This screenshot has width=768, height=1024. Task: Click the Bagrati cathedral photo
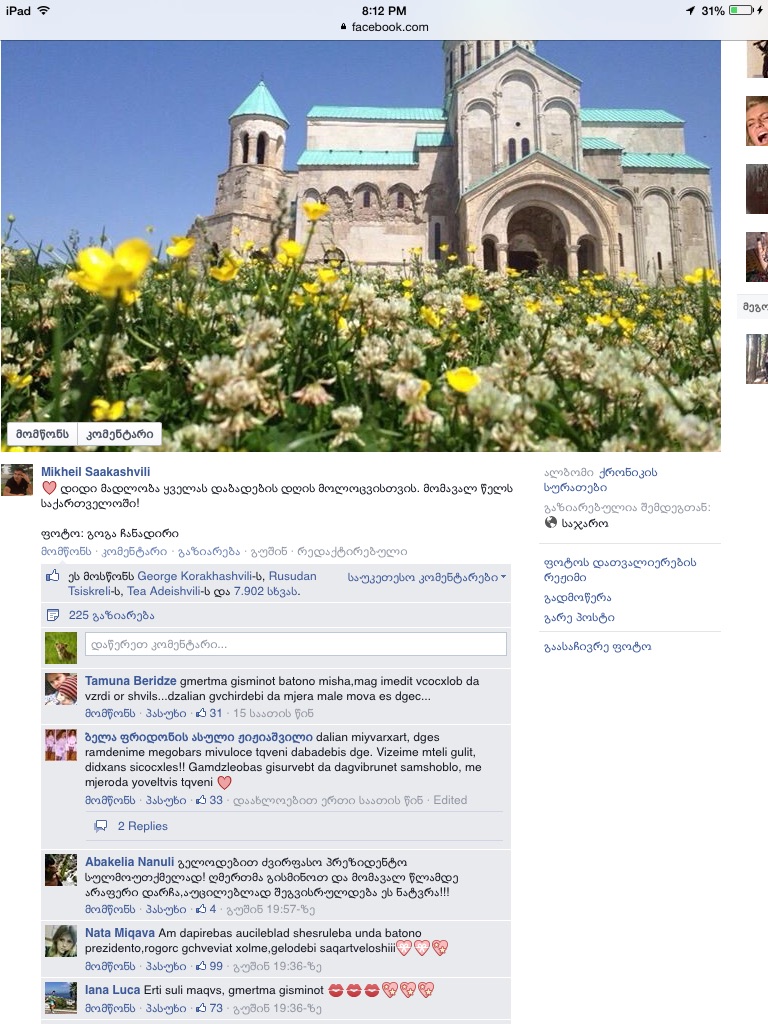360,246
